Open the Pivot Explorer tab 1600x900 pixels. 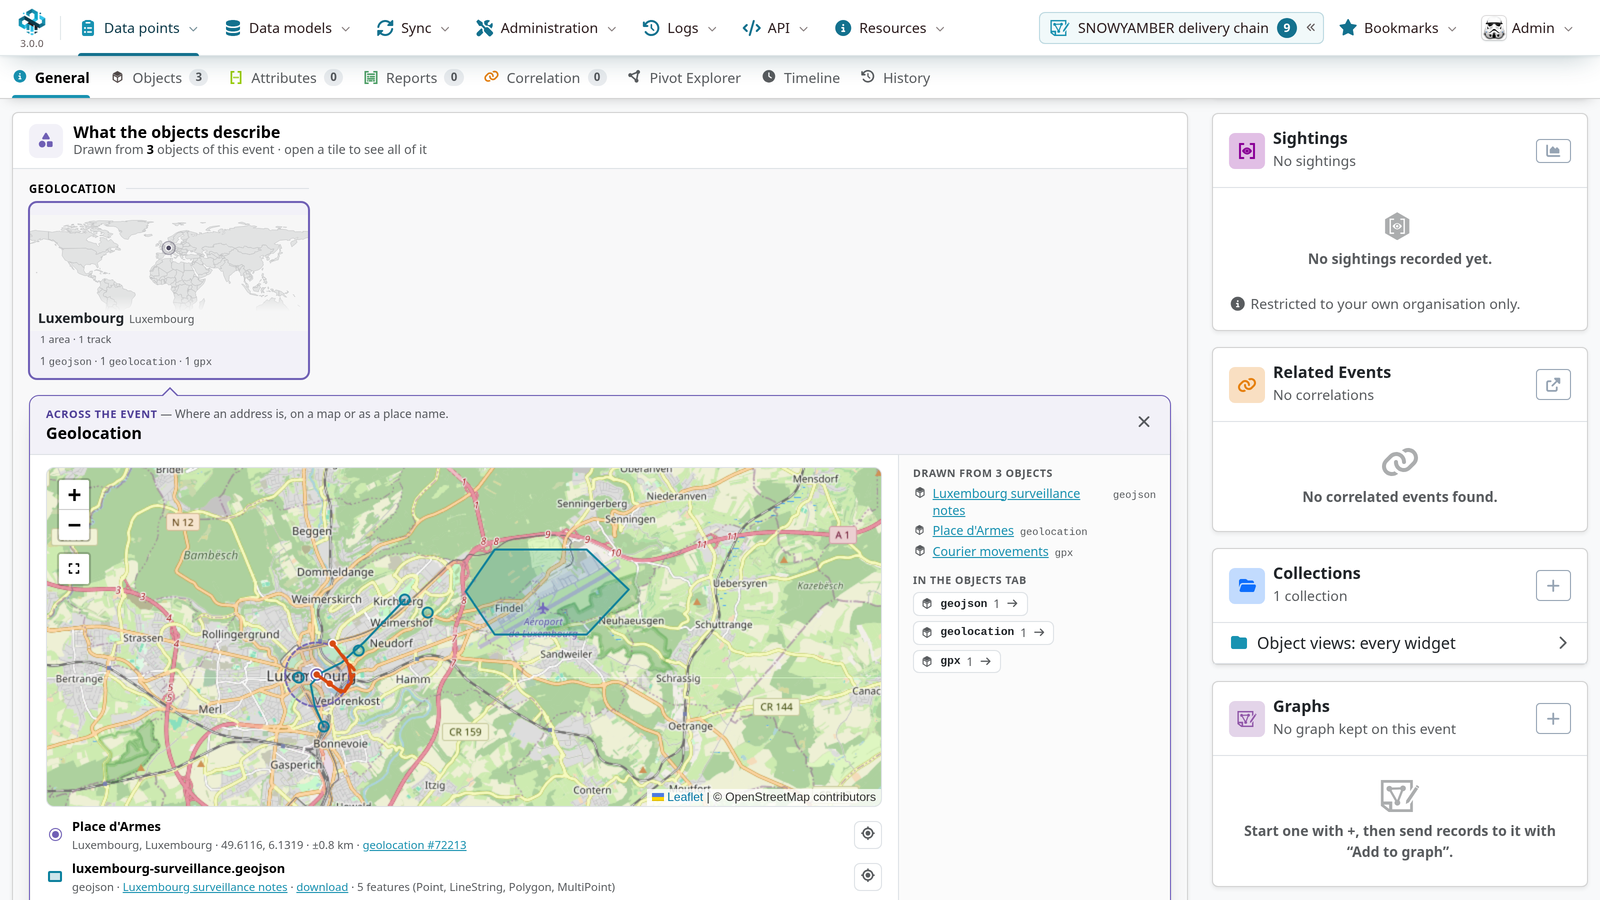[684, 78]
